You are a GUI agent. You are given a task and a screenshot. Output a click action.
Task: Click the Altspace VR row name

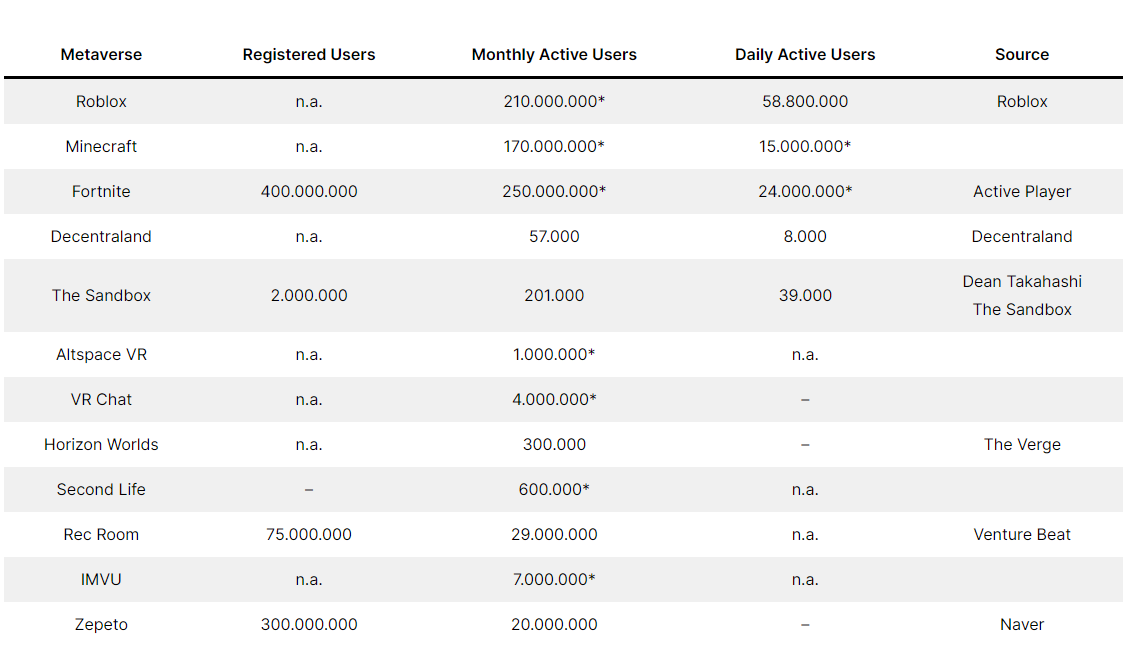[x=101, y=355]
